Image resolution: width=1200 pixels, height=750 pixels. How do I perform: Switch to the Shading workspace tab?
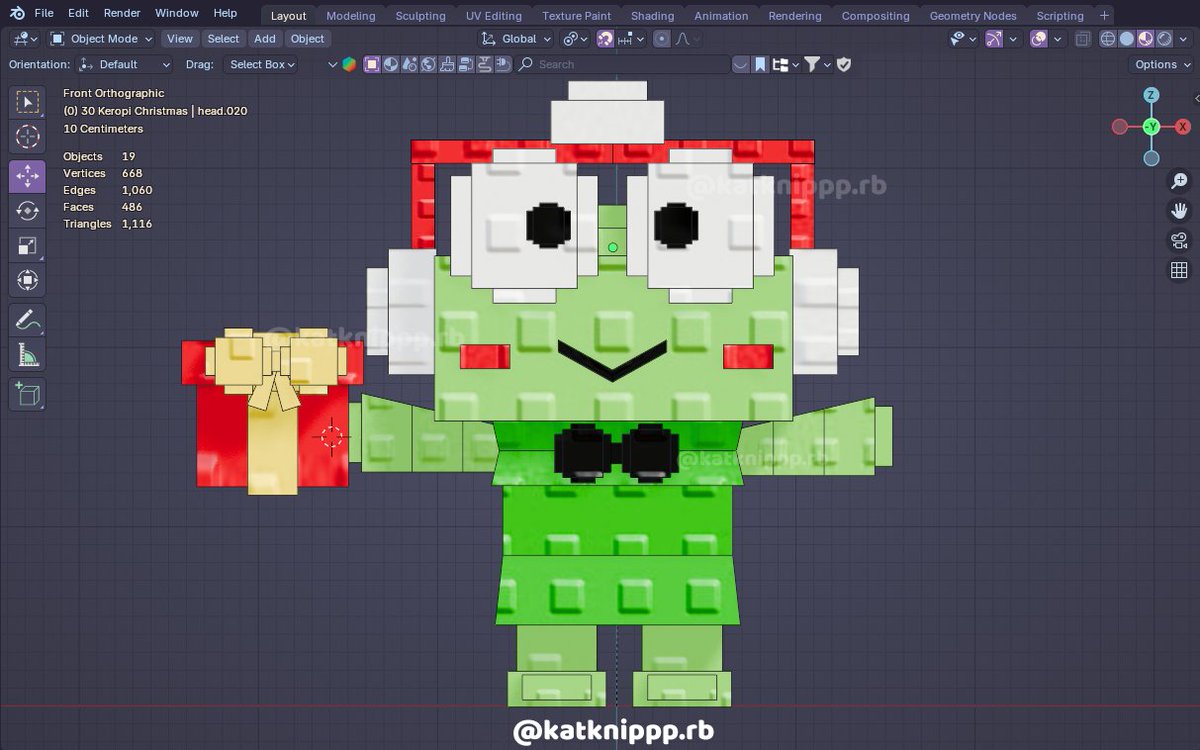tap(652, 15)
